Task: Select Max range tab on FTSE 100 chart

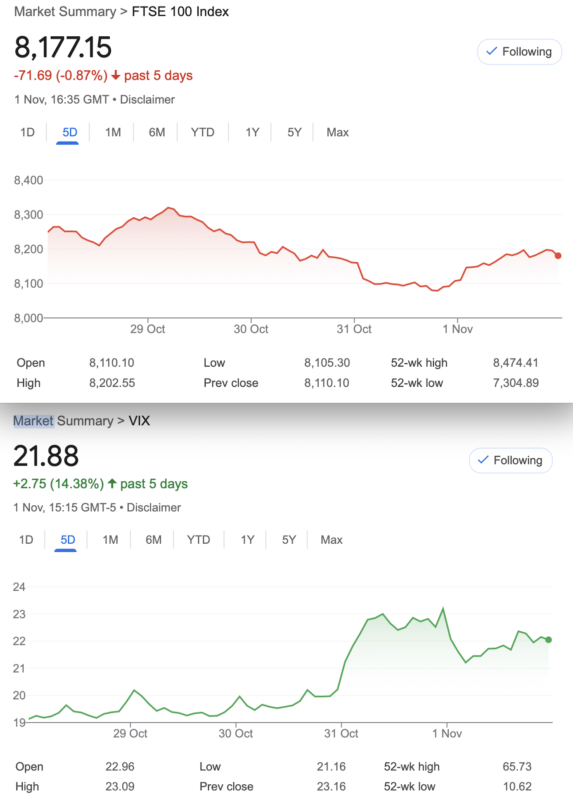Action: (337, 133)
